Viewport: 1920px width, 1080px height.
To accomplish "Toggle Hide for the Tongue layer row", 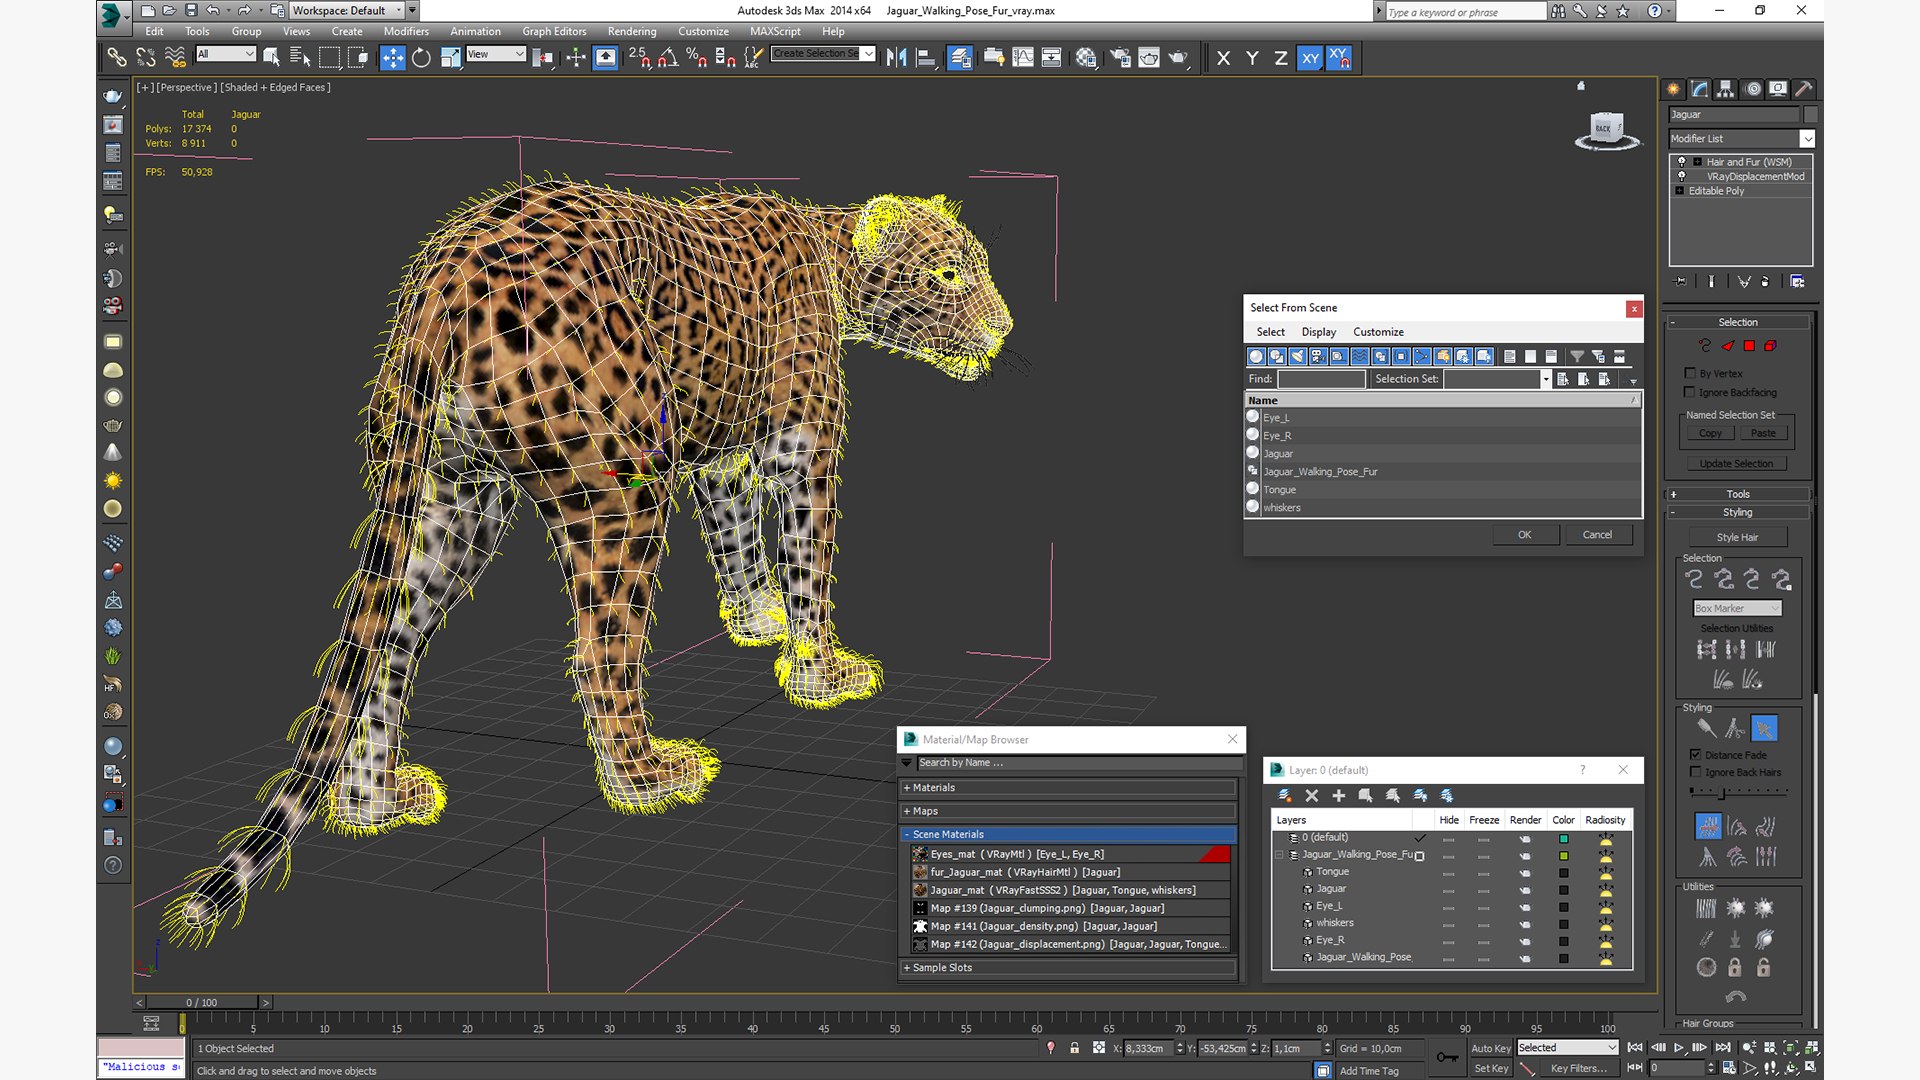I will click(x=1448, y=873).
